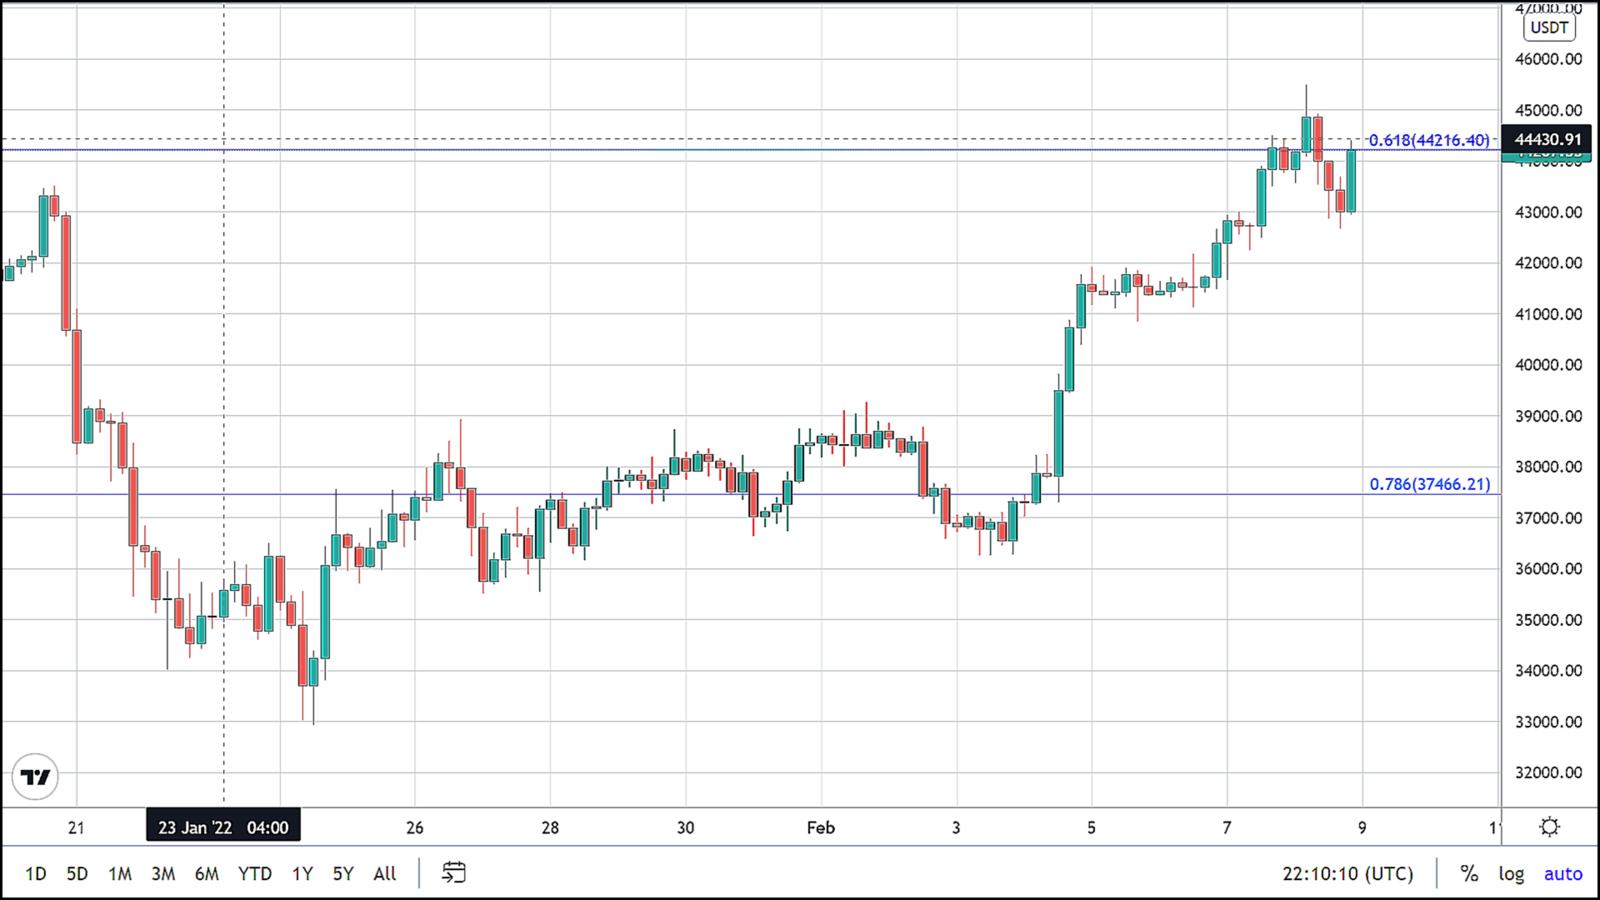Choose the YTD date range
Screen dimensions: 1600x900
tap(255, 874)
